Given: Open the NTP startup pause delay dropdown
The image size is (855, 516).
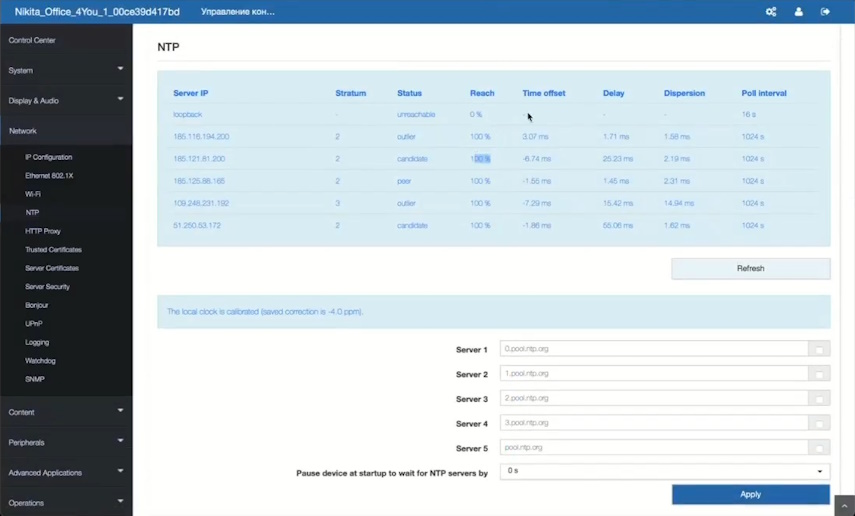Looking at the screenshot, I should tap(664, 471).
